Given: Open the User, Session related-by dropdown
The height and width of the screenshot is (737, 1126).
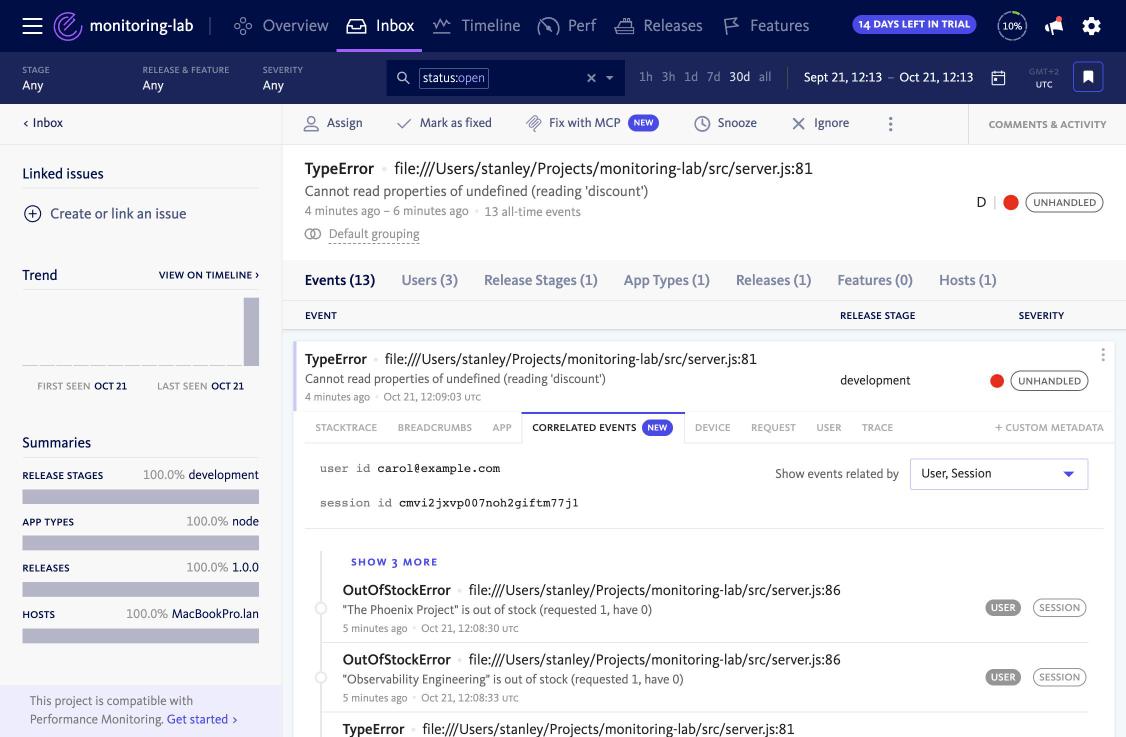Looking at the screenshot, I should click(999, 474).
